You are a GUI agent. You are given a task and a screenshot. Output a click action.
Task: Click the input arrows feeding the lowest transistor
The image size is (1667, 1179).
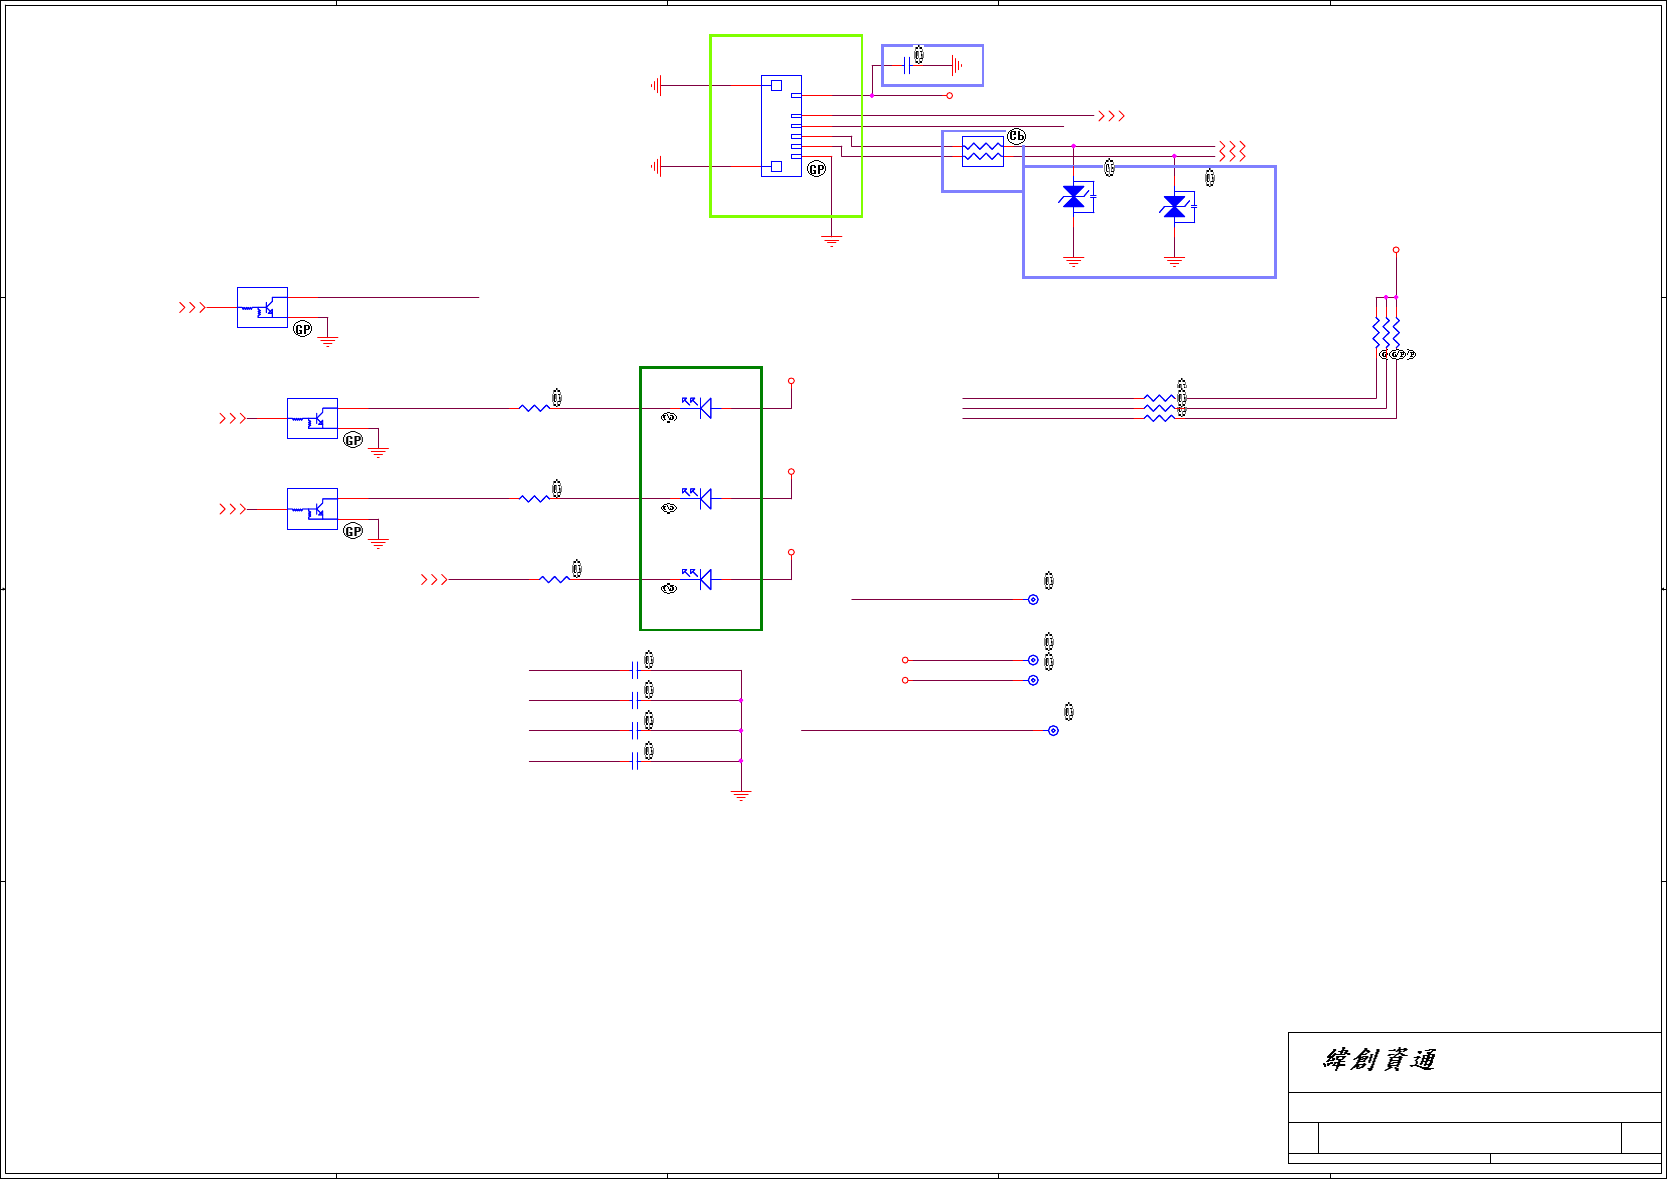(x=232, y=509)
